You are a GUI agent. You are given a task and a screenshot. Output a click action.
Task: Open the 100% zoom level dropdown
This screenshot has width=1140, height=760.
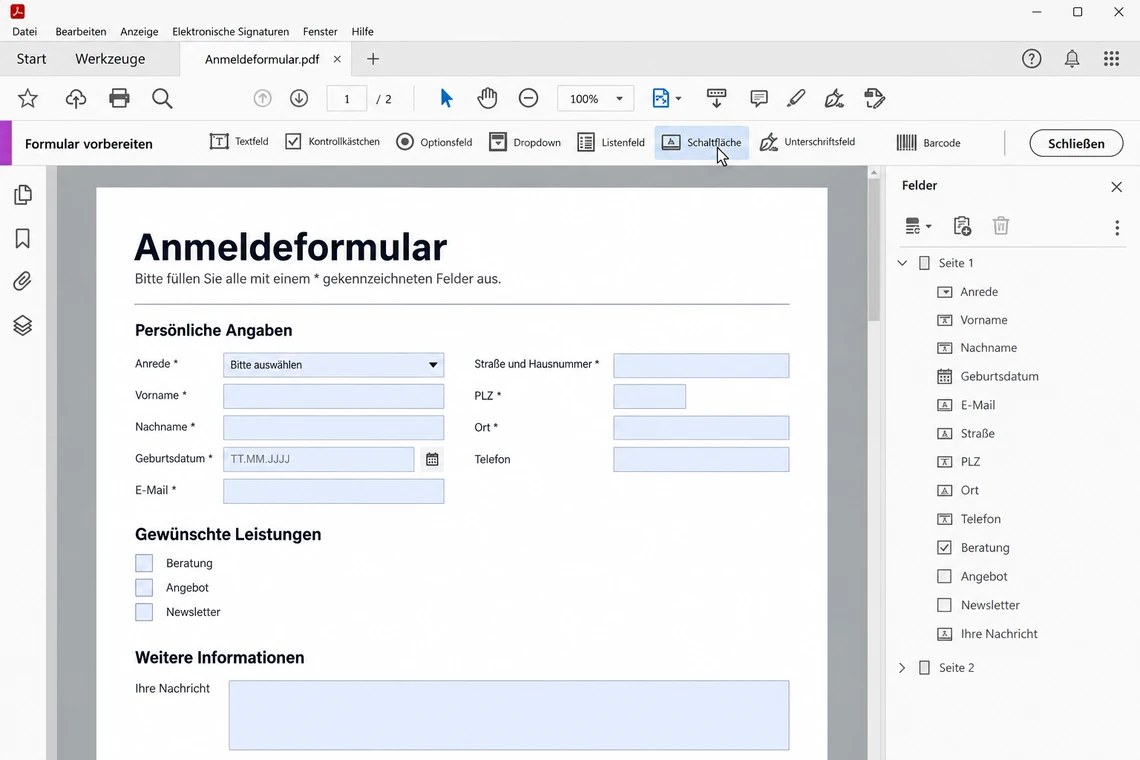(x=595, y=98)
